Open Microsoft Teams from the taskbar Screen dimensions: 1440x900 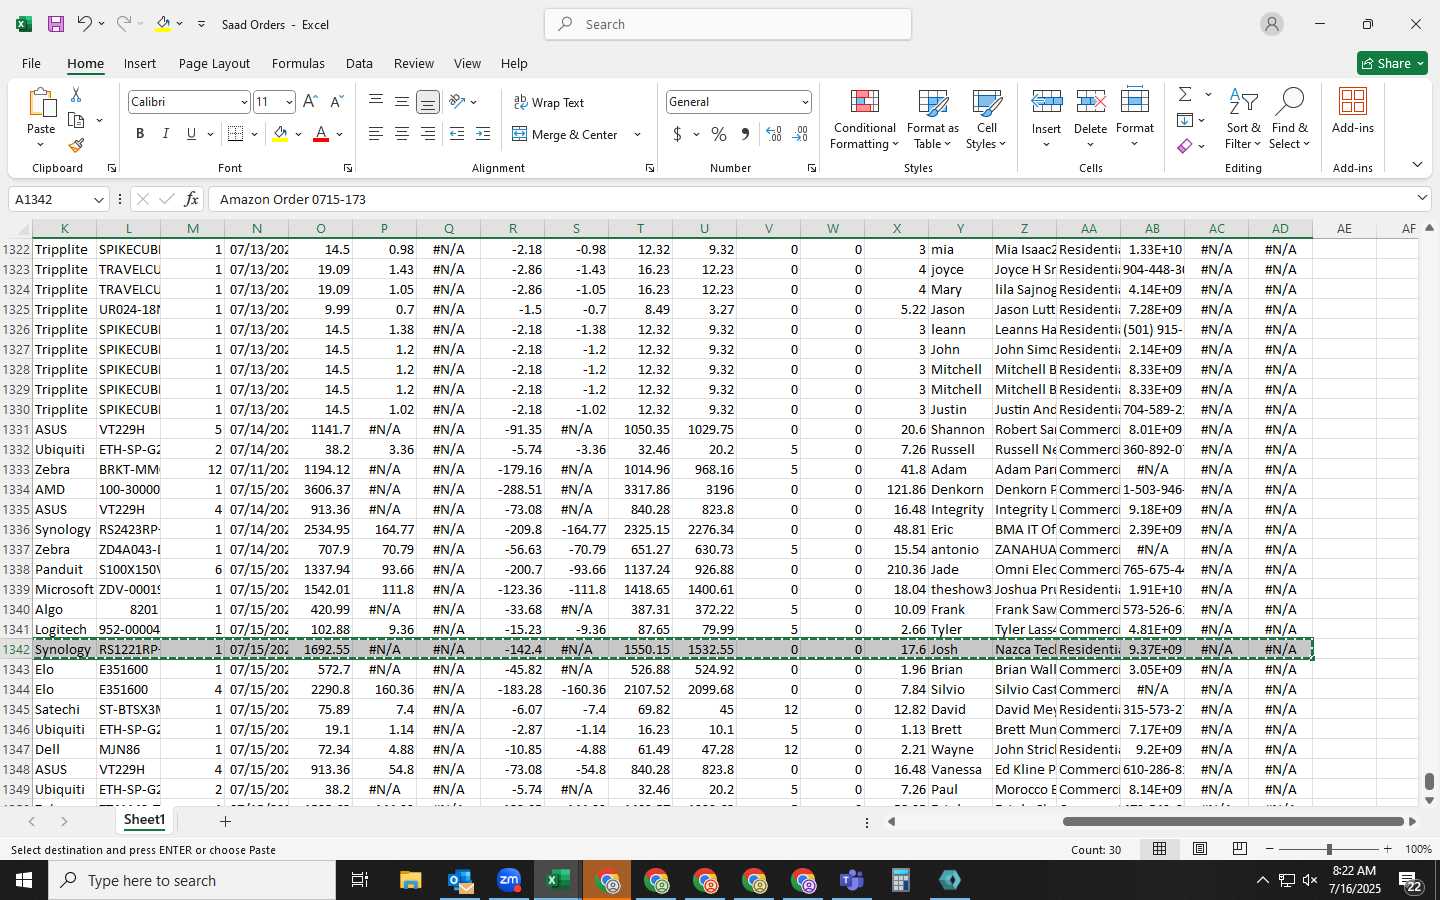[x=852, y=880]
